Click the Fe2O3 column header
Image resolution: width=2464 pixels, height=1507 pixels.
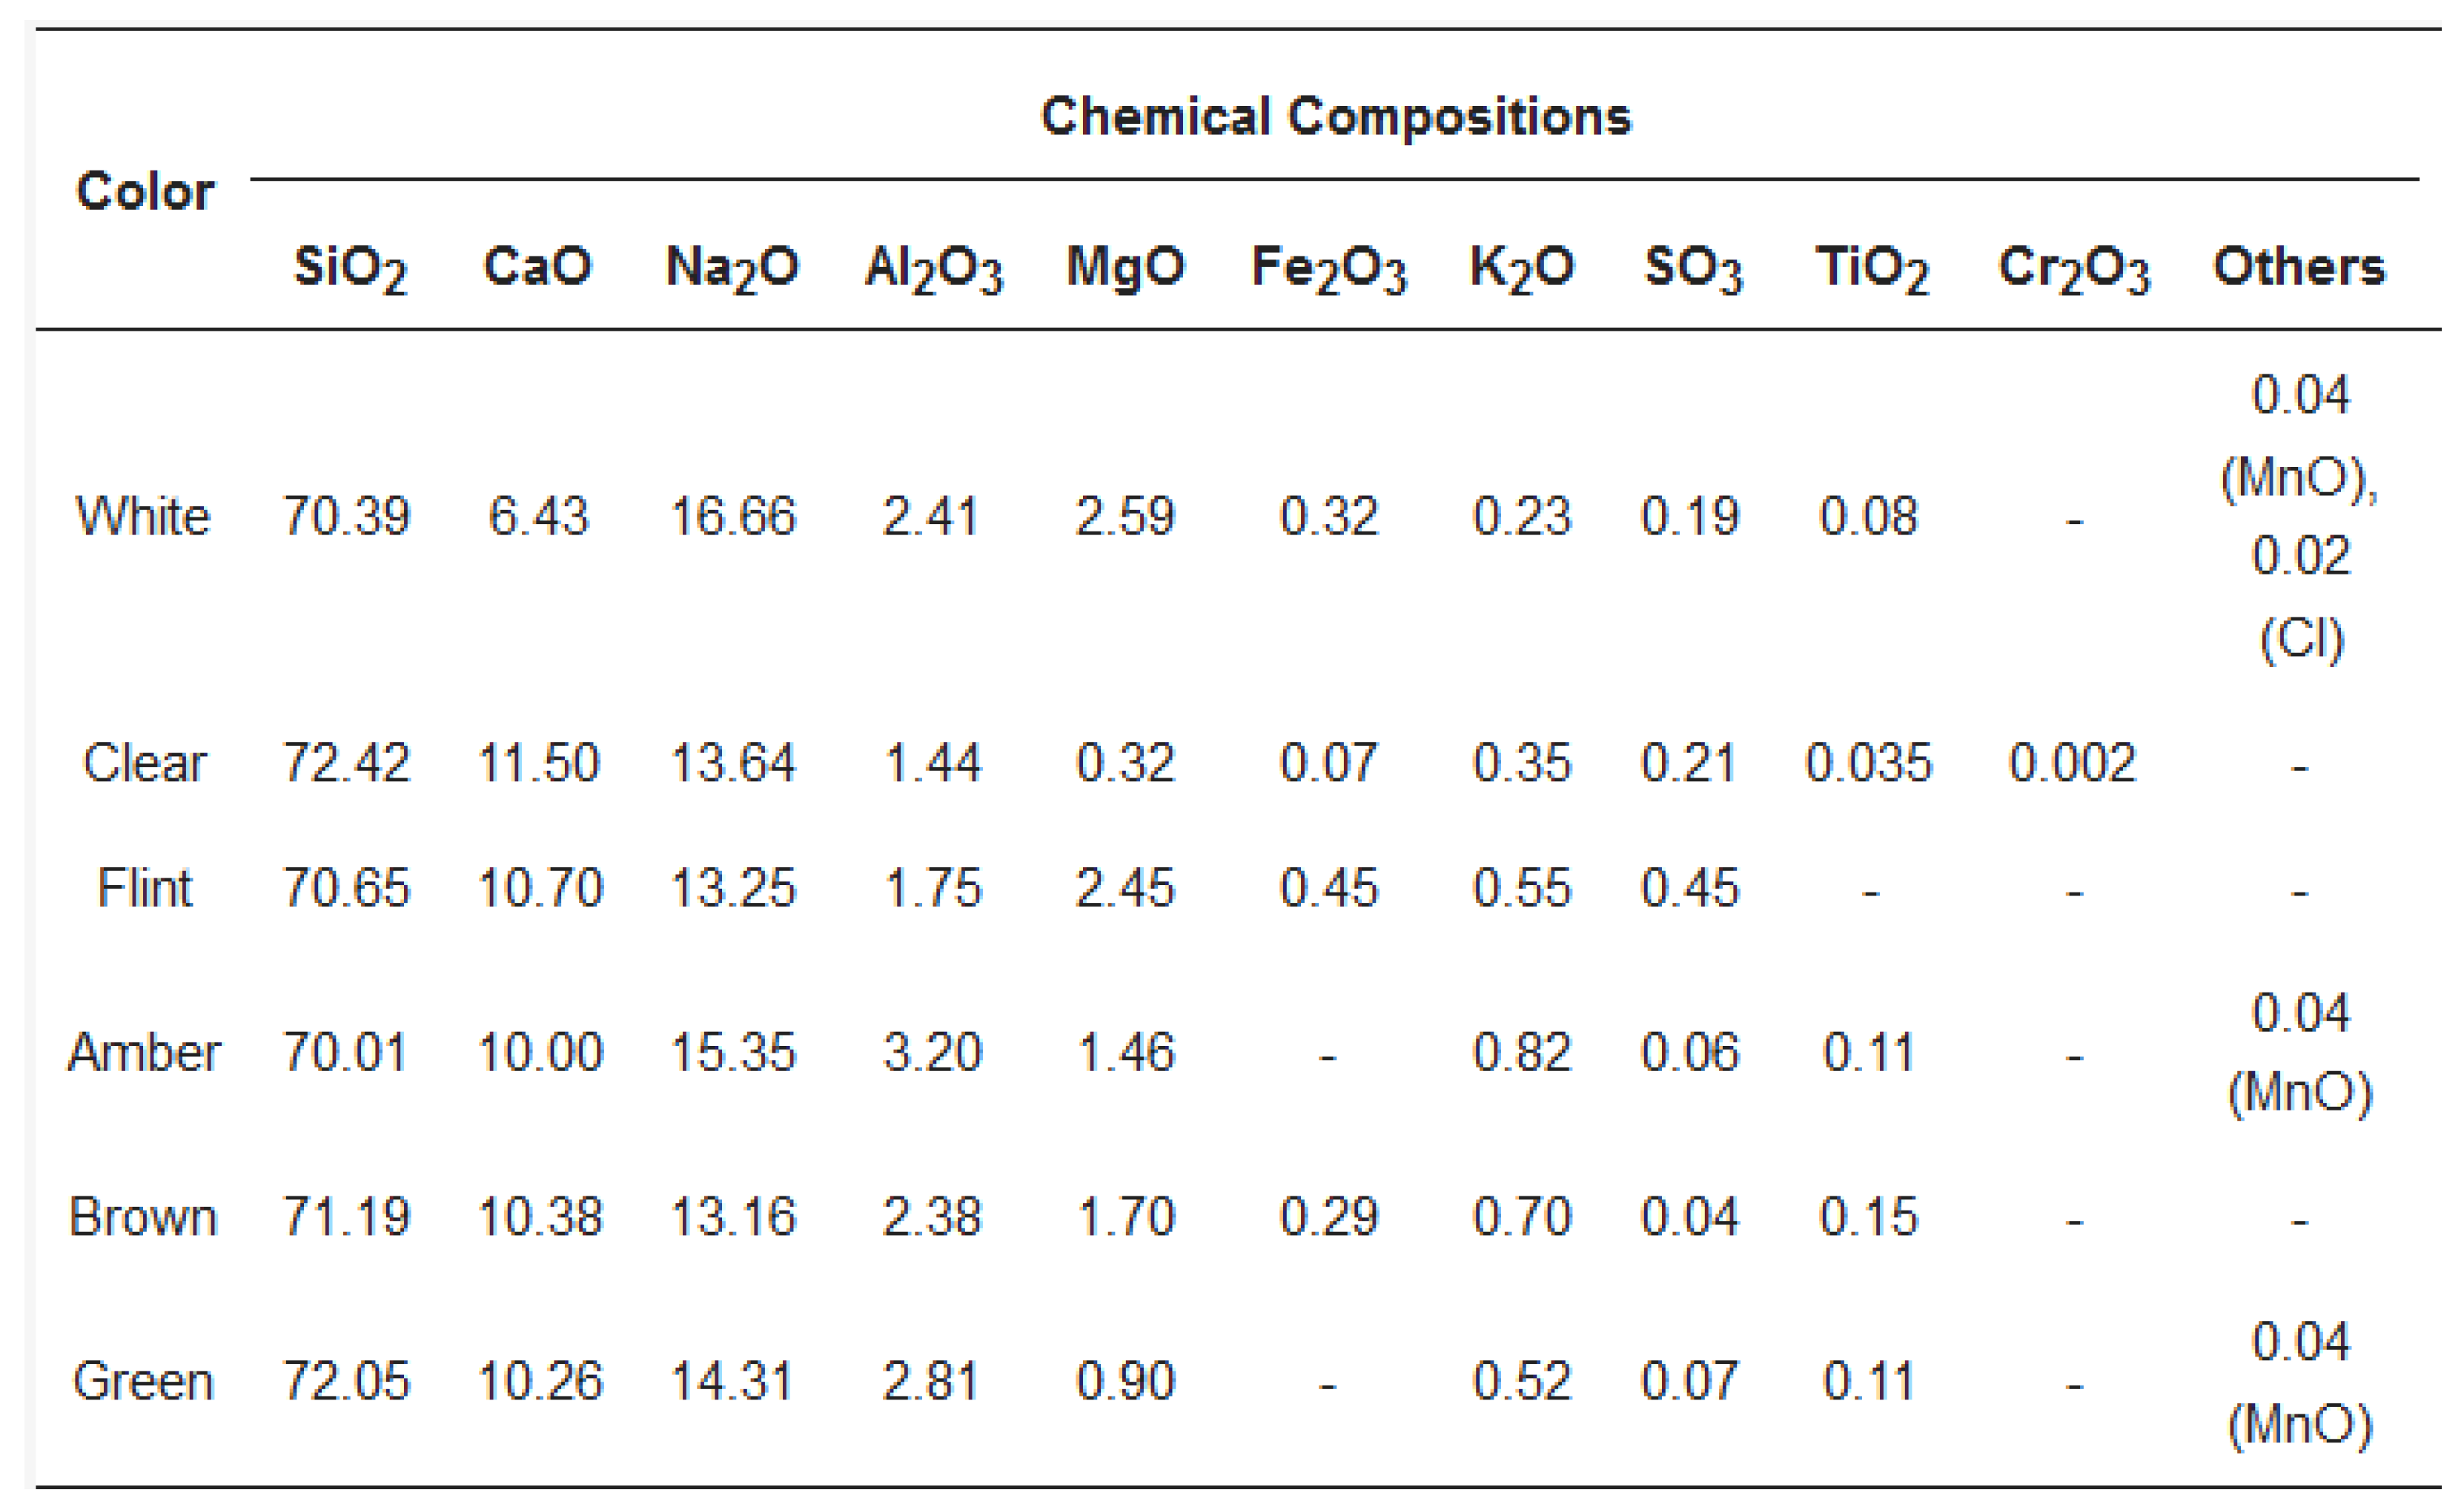[x=1328, y=268]
